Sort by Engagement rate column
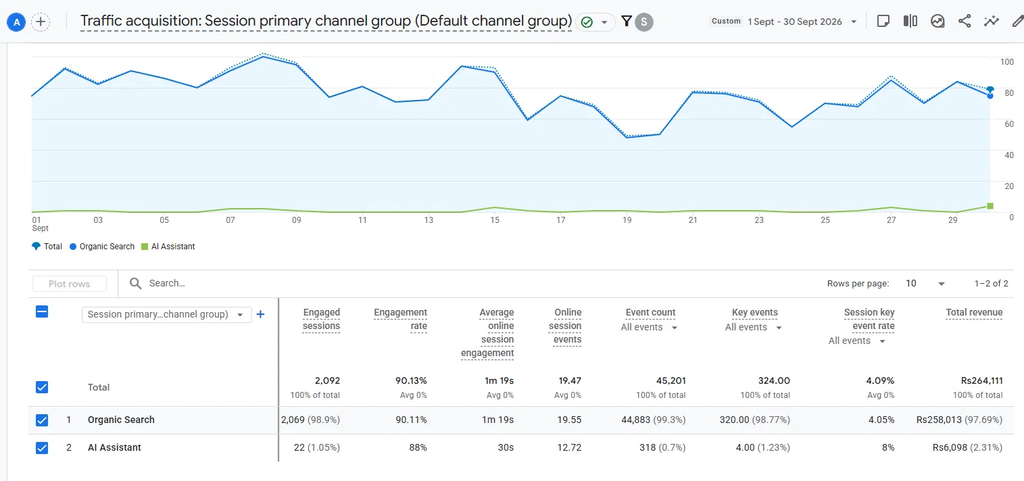 point(400,319)
